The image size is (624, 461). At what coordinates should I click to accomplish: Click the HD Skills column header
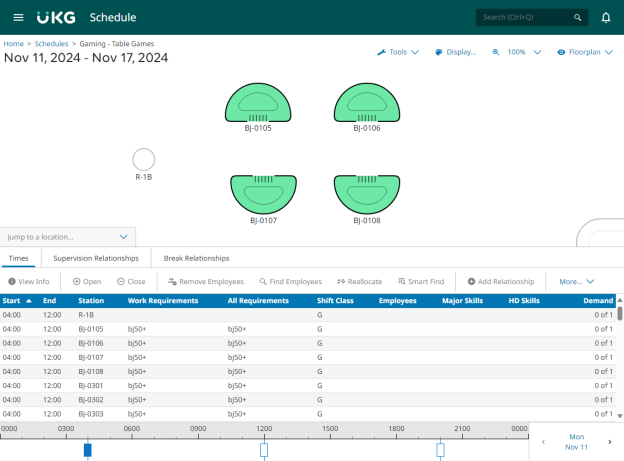524,301
